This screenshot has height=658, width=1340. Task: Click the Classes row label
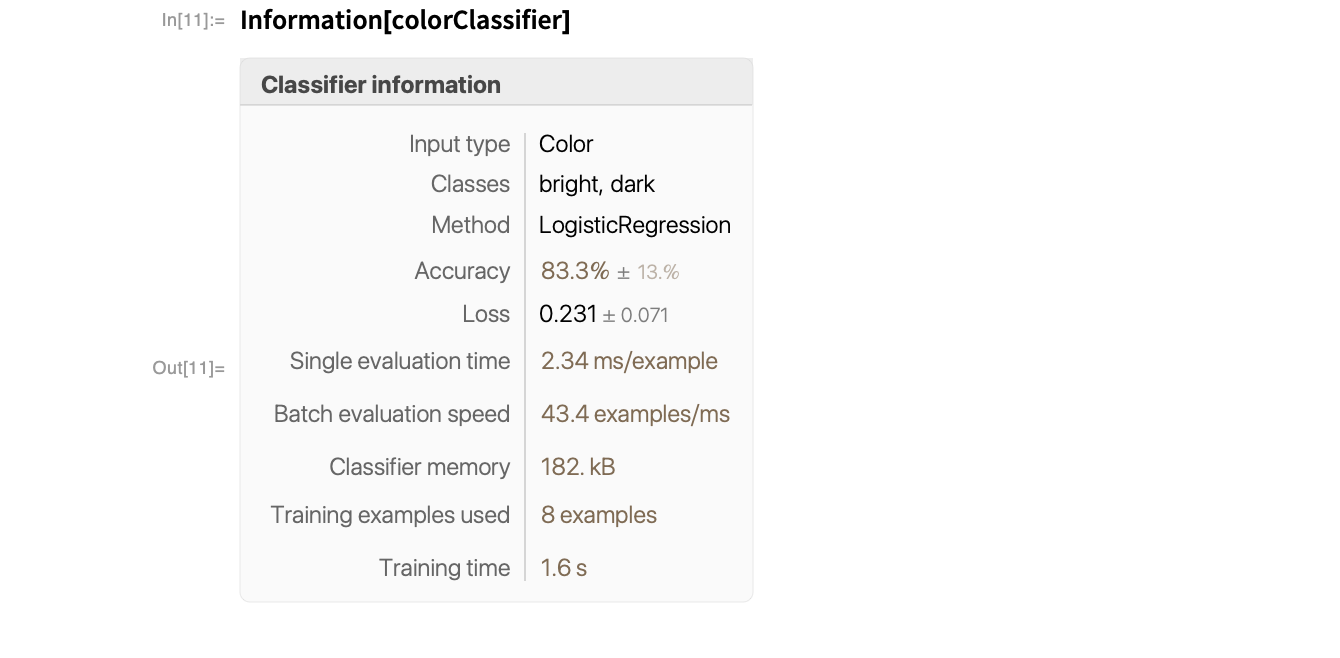coord(470,184)
